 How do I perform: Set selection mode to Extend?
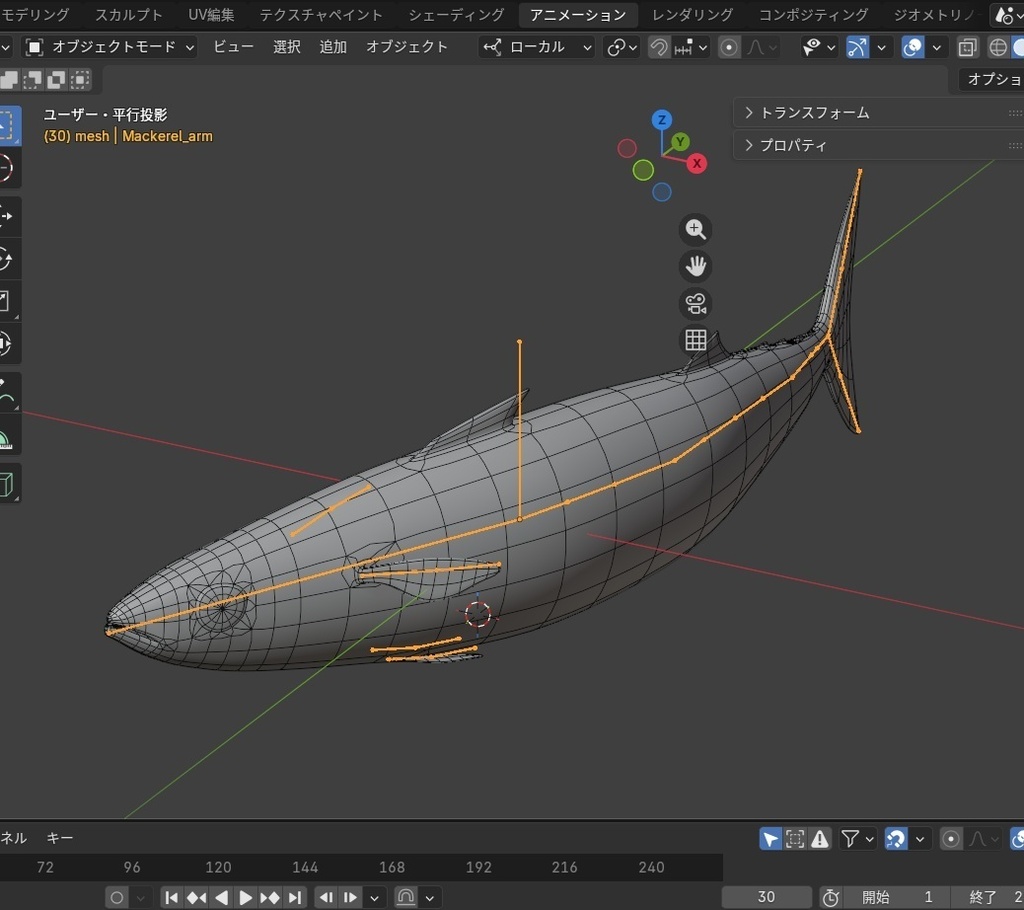tap(33, 80)
